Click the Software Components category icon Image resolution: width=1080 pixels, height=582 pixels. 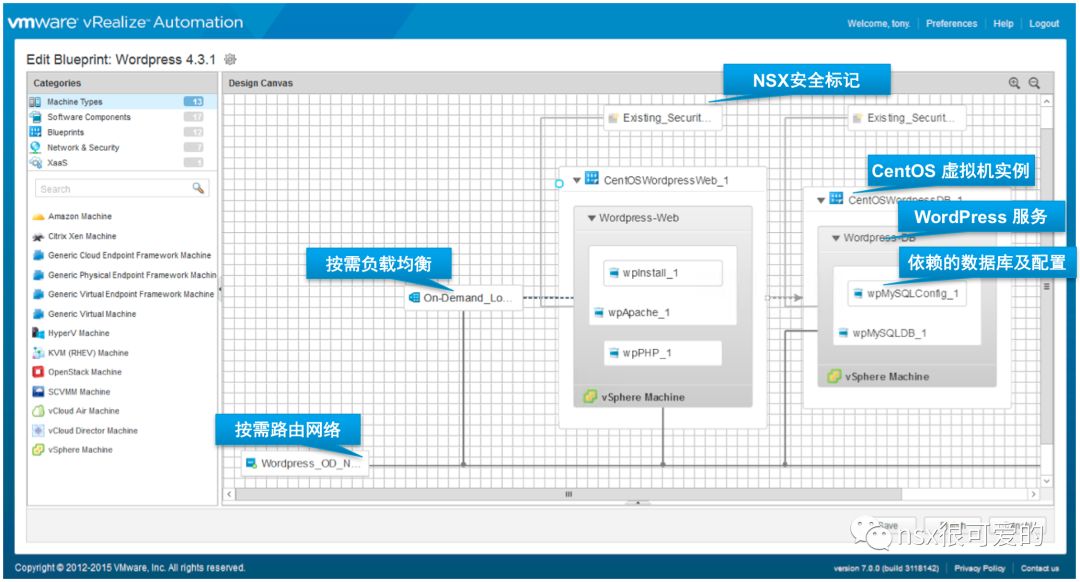[35, 117]
